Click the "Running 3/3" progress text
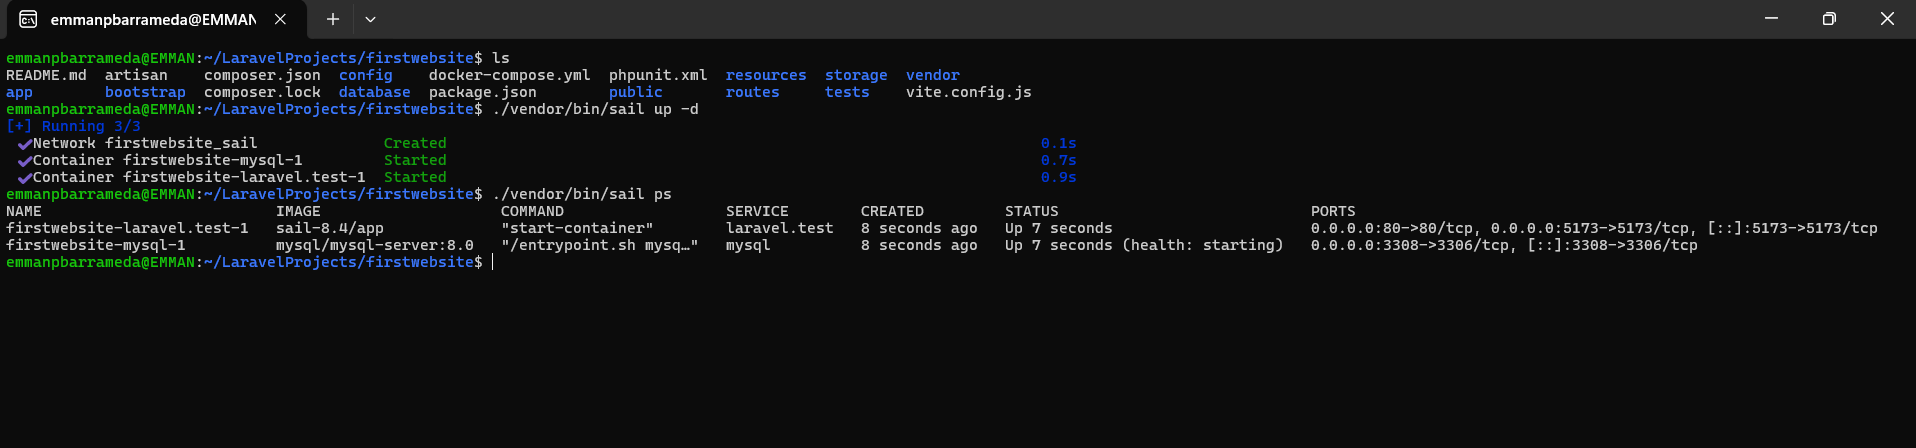The height and width of the screenshot is (448, 1916). [x=90, y=127]
